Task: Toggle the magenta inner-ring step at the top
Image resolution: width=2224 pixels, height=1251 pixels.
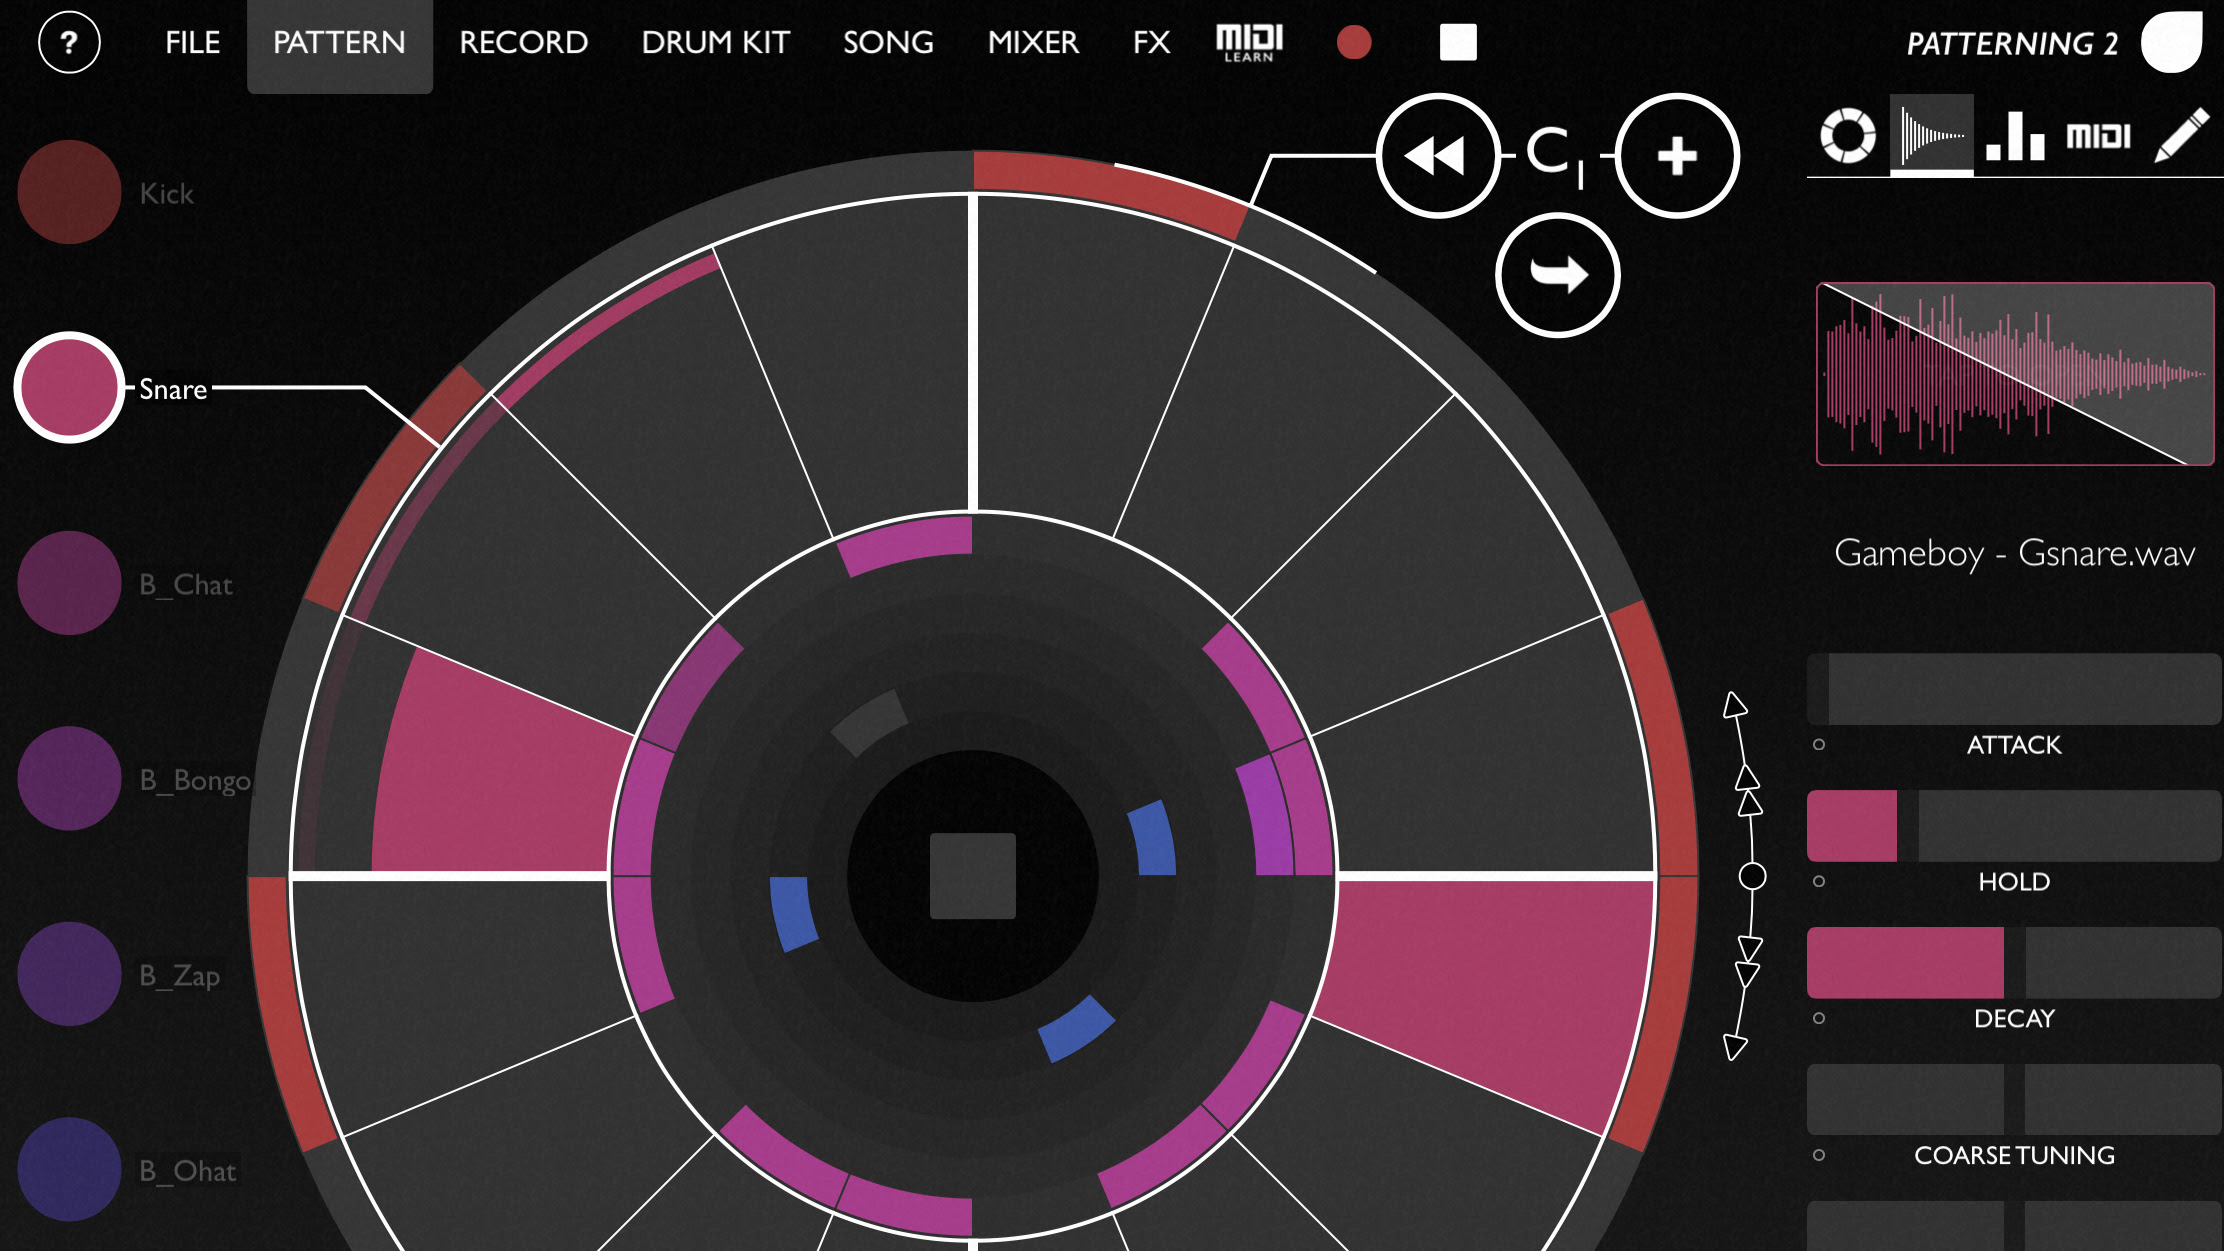Action: coord(908,543)
